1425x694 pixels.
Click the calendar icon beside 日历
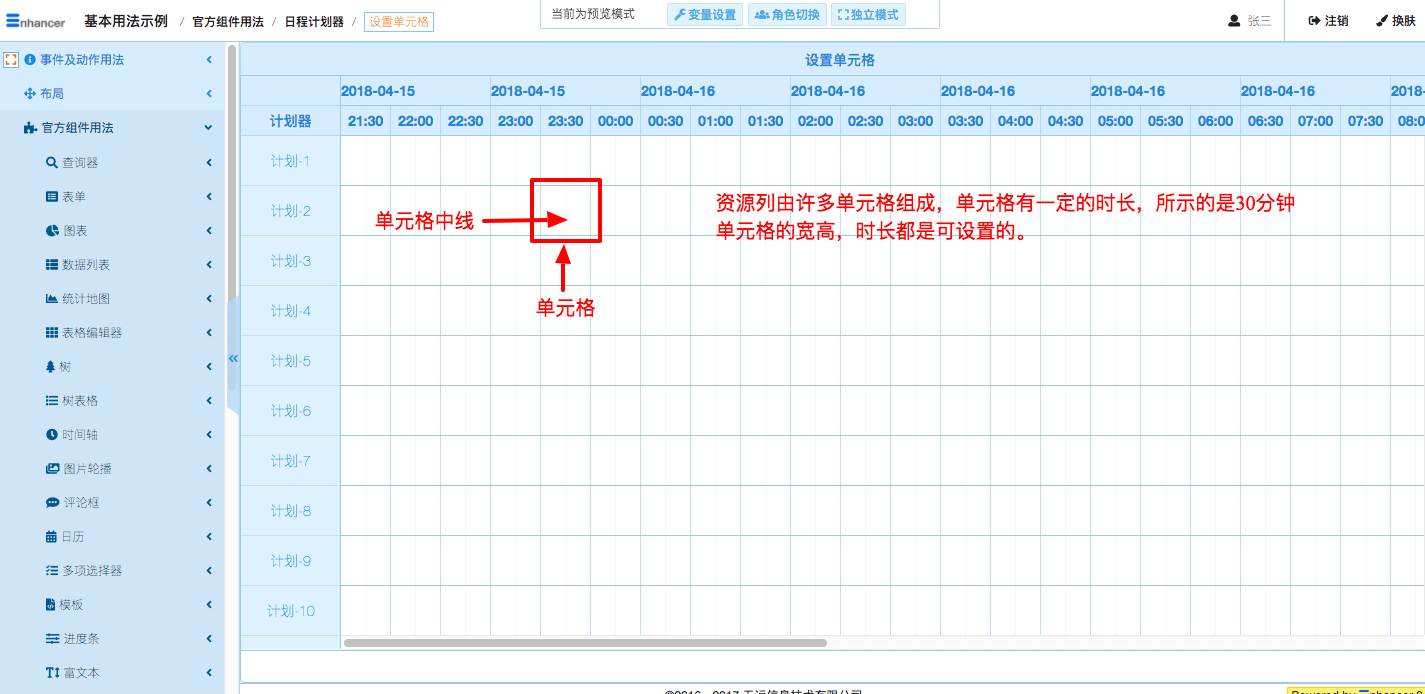click(x=52, y=537)
